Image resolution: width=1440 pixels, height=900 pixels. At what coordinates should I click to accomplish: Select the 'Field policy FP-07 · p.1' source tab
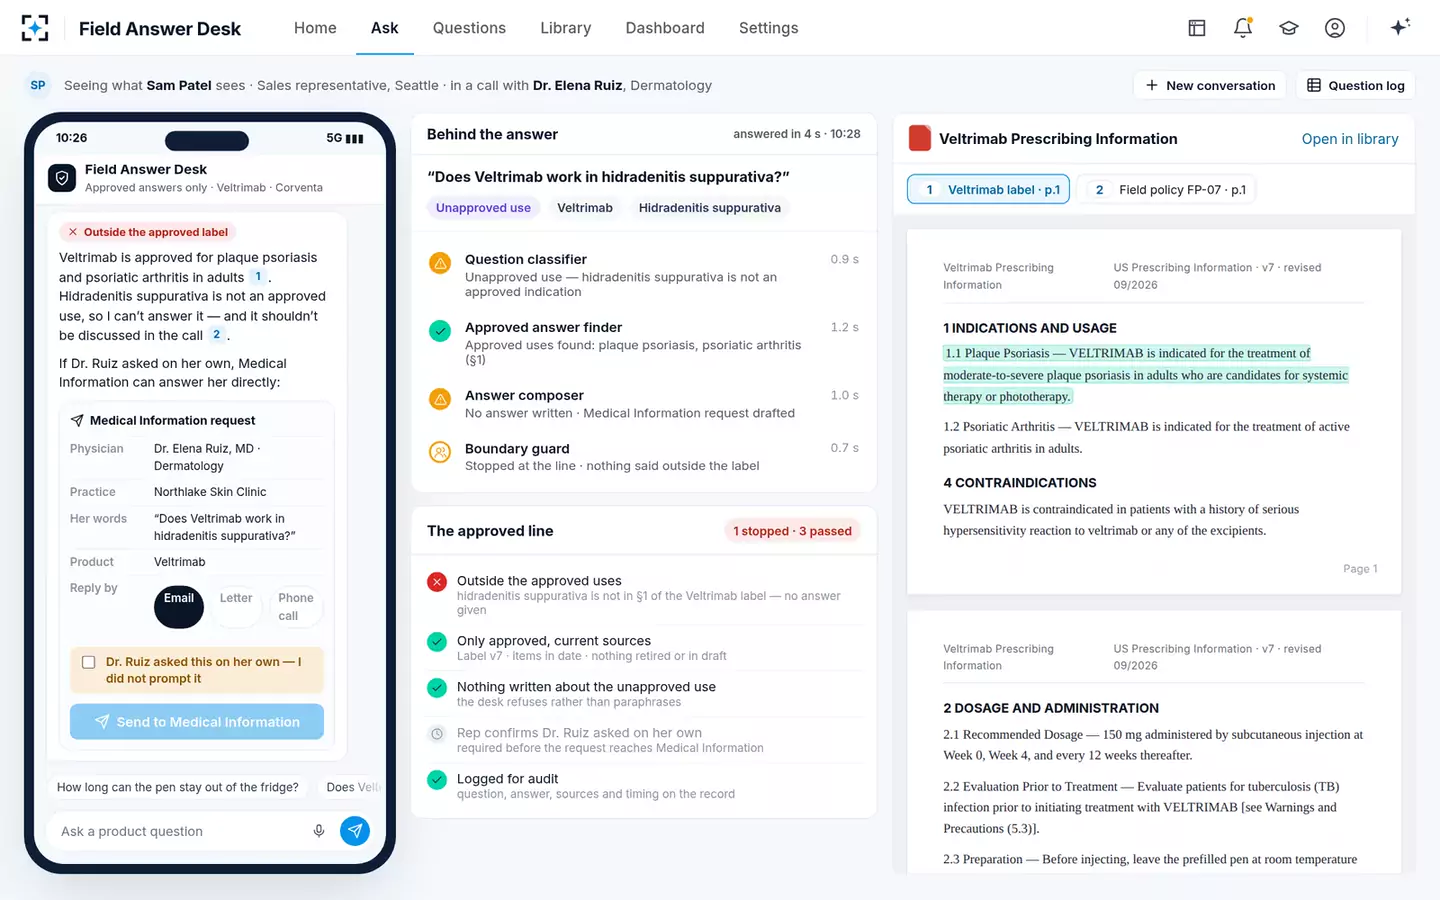[x=1170, y=190]
